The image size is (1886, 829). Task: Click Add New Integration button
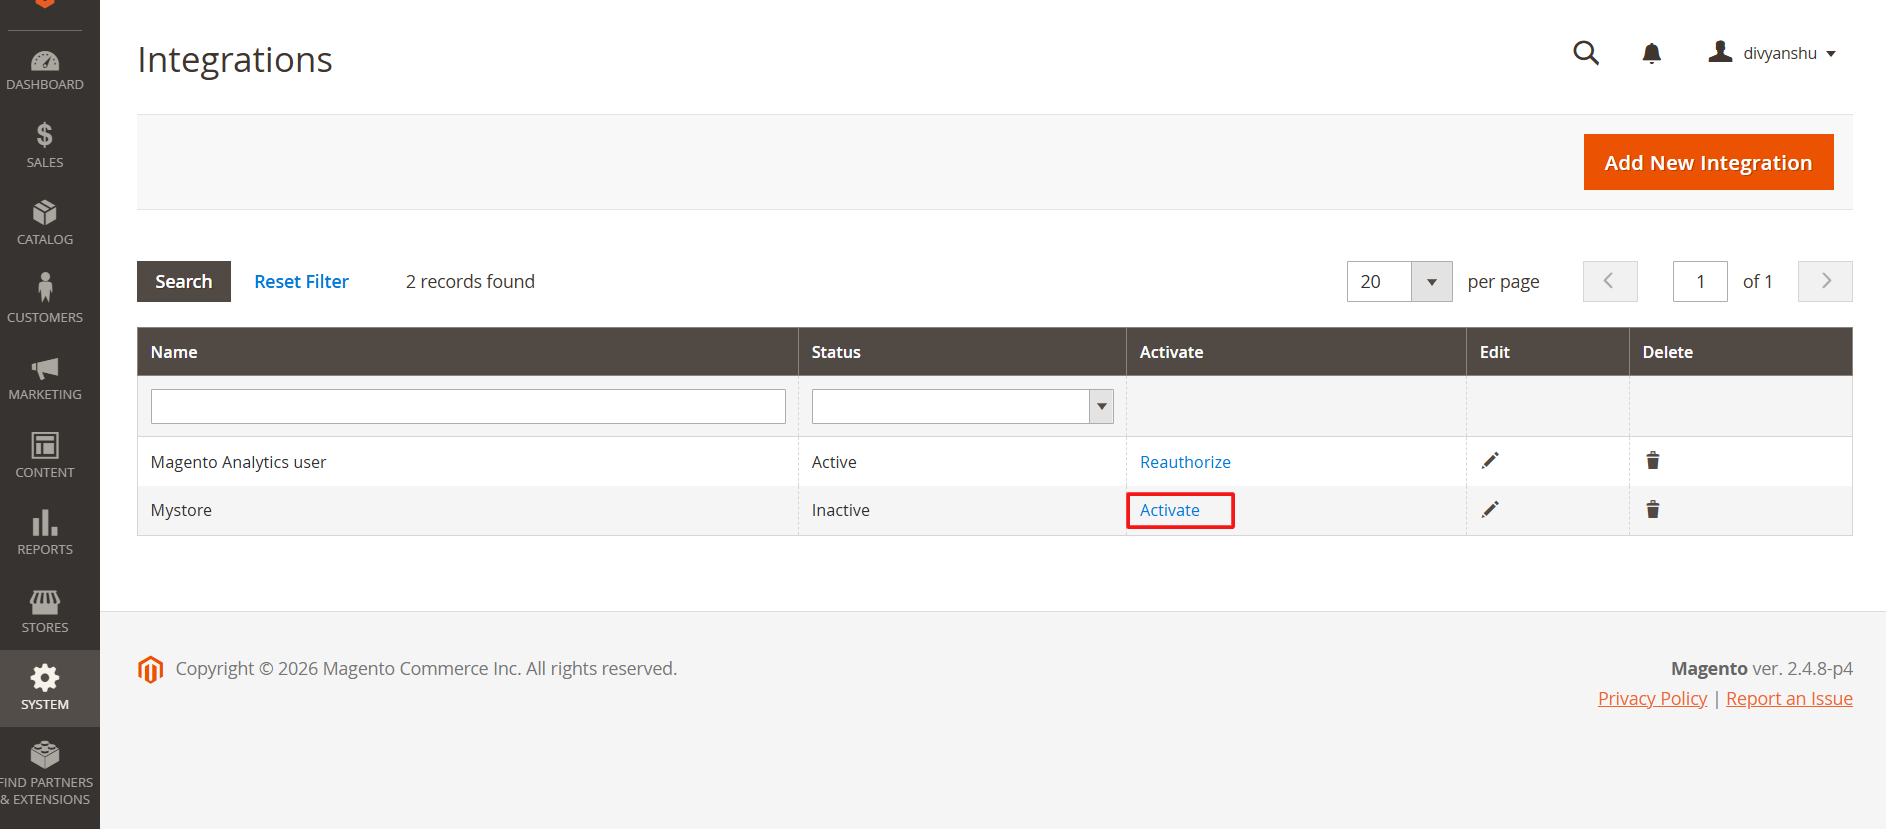tap(1708, 162)
